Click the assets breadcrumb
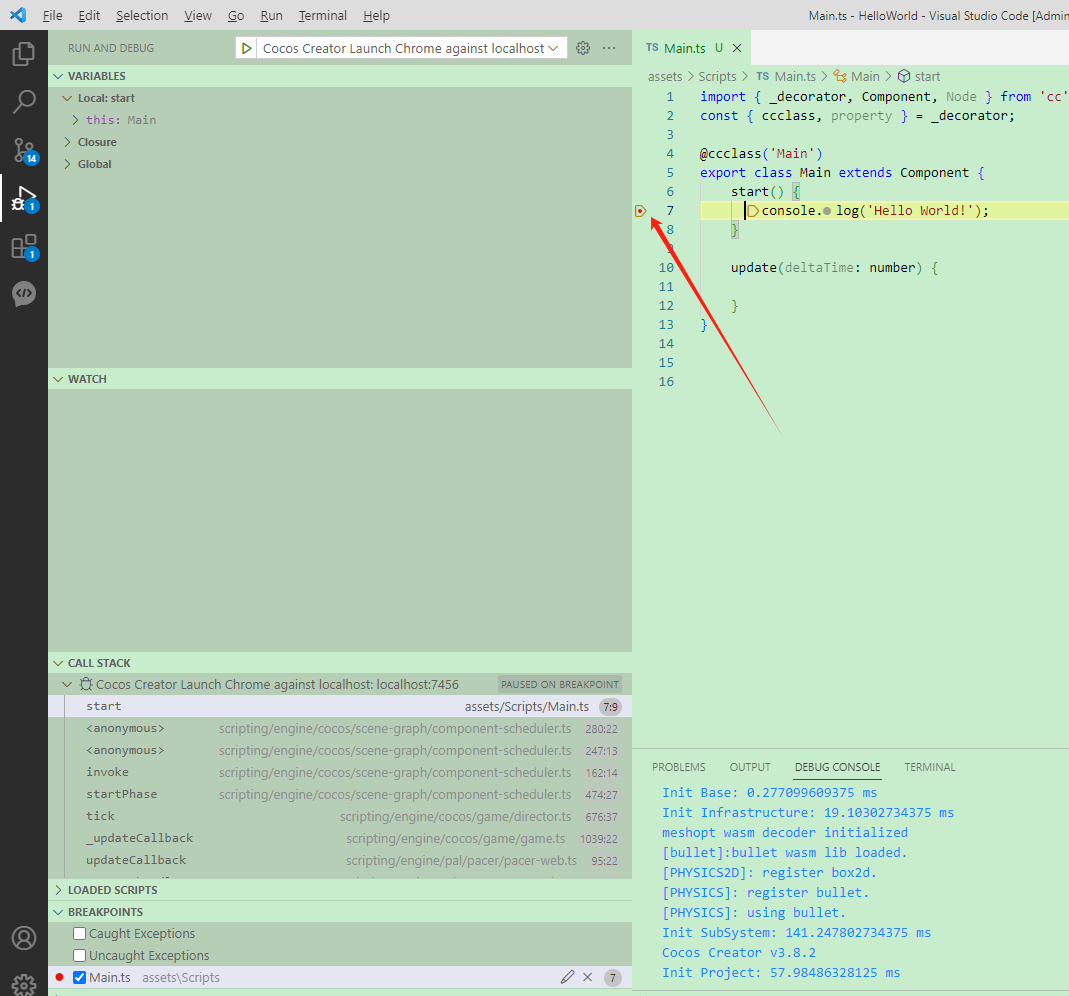The image size is (1069, 996). click(665, 76)
